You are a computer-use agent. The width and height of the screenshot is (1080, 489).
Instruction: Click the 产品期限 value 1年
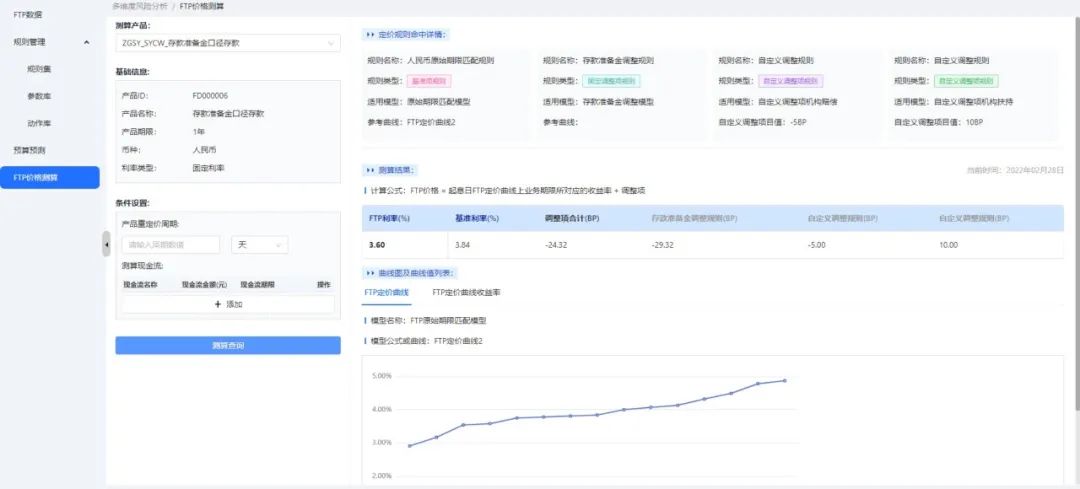point(198,132)
